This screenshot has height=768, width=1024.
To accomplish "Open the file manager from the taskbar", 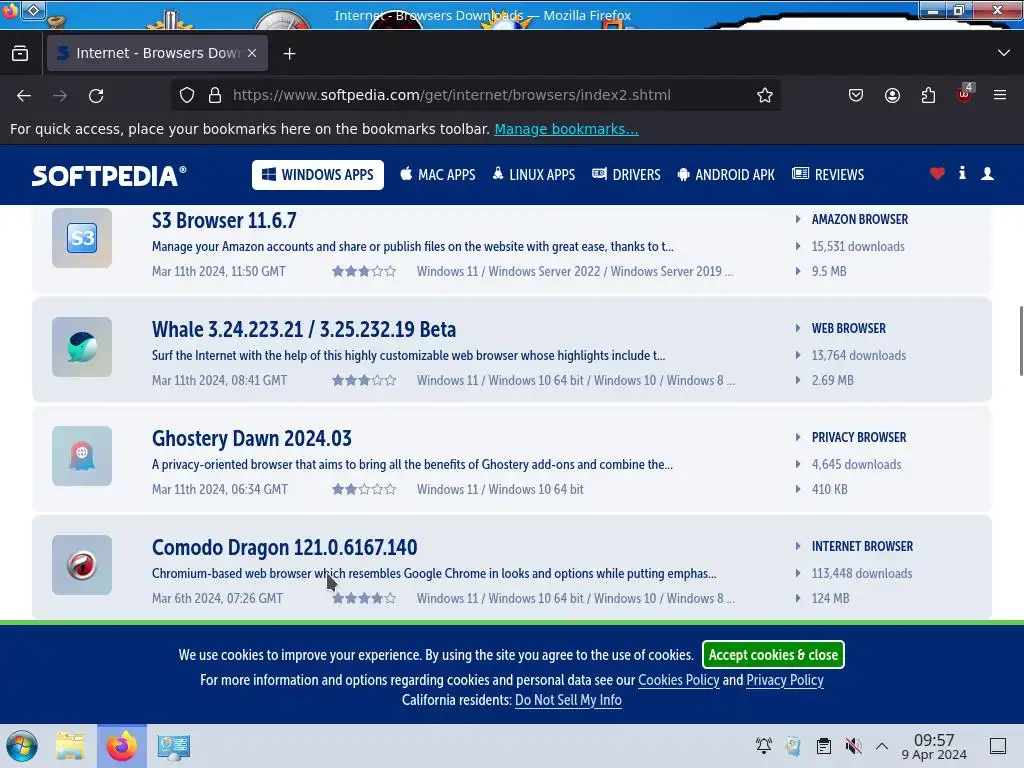I will 70,746.
